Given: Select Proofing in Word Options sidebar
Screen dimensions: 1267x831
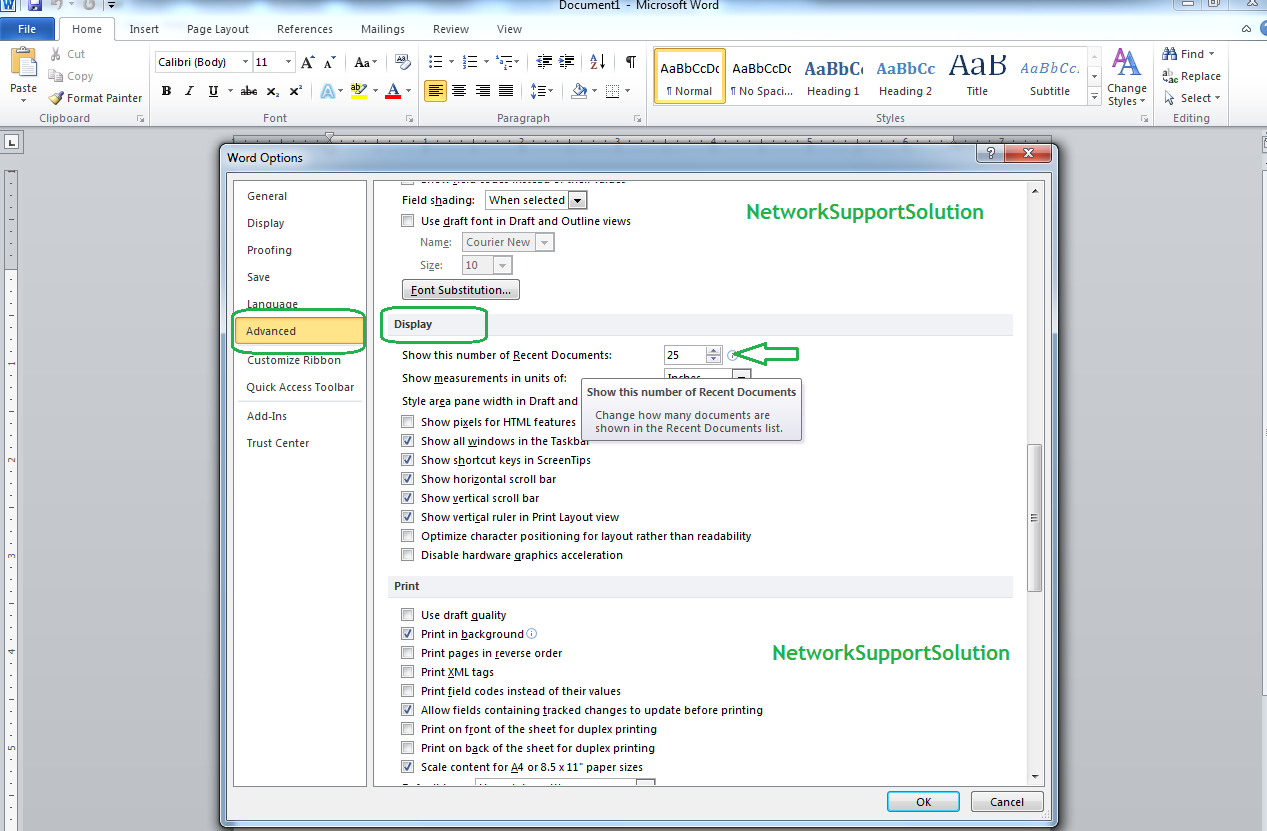Looking at the screenshot, I should 270,250.
